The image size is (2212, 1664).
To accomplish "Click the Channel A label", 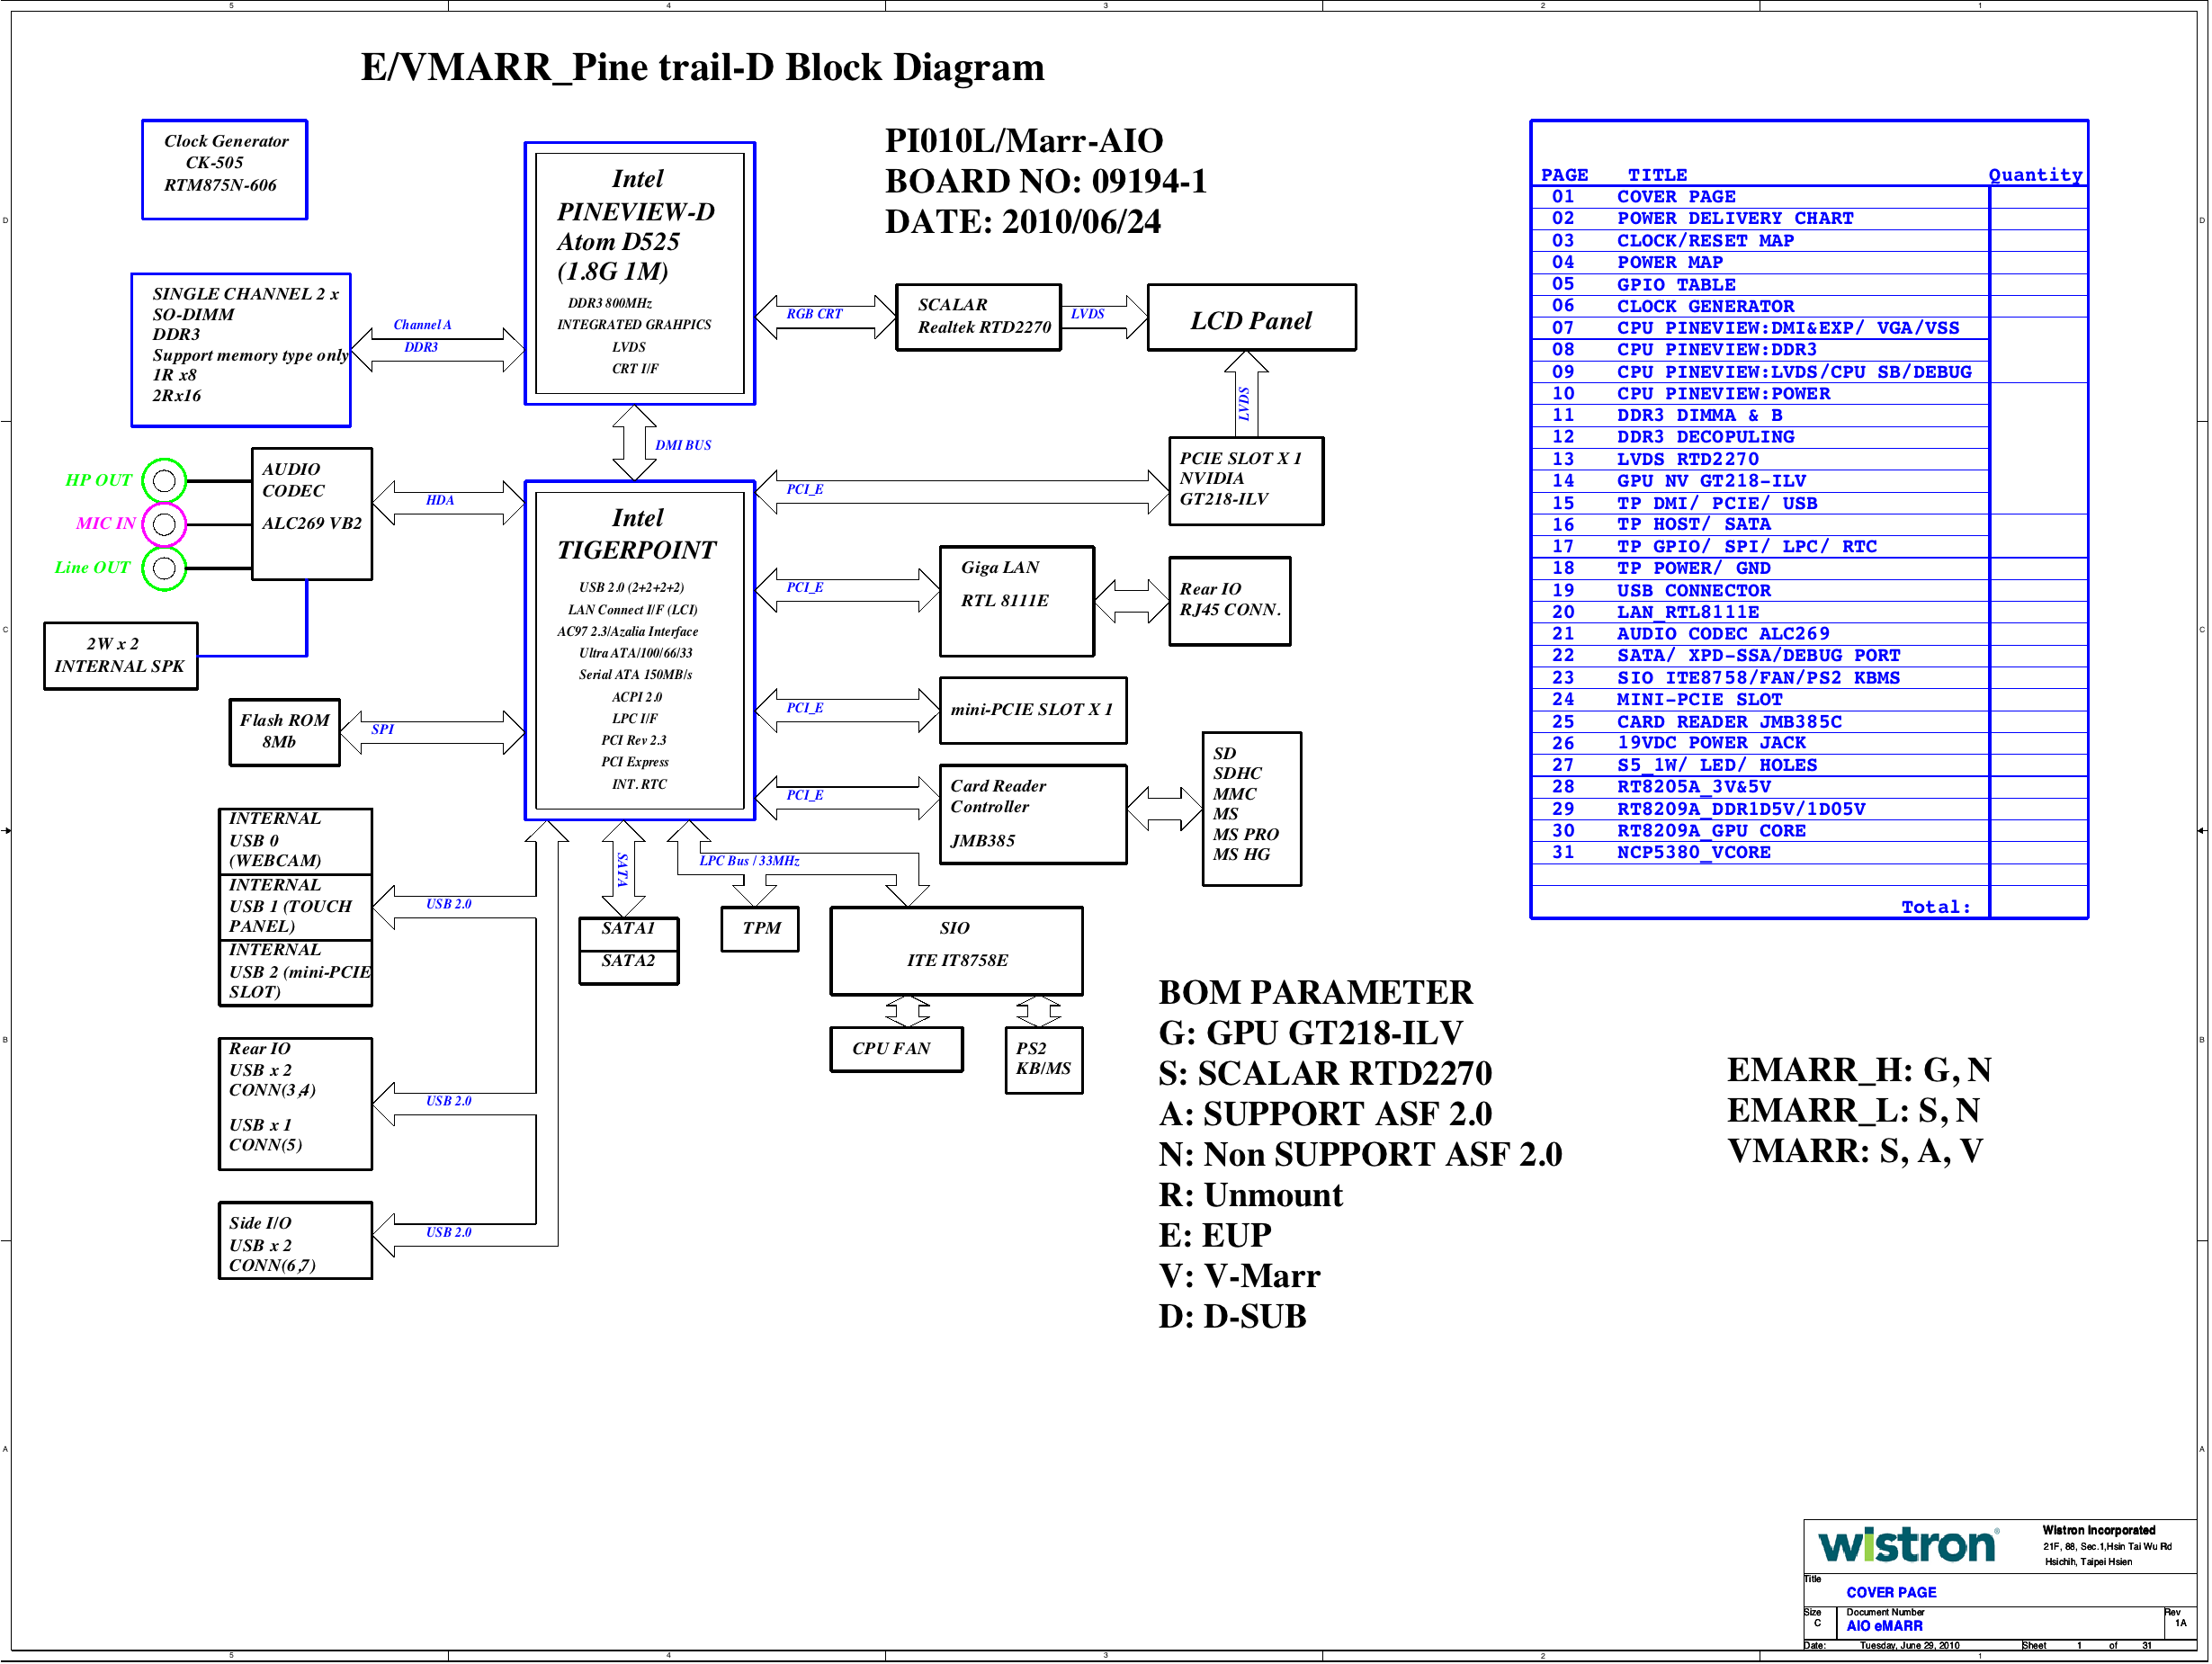I will 422,325.
